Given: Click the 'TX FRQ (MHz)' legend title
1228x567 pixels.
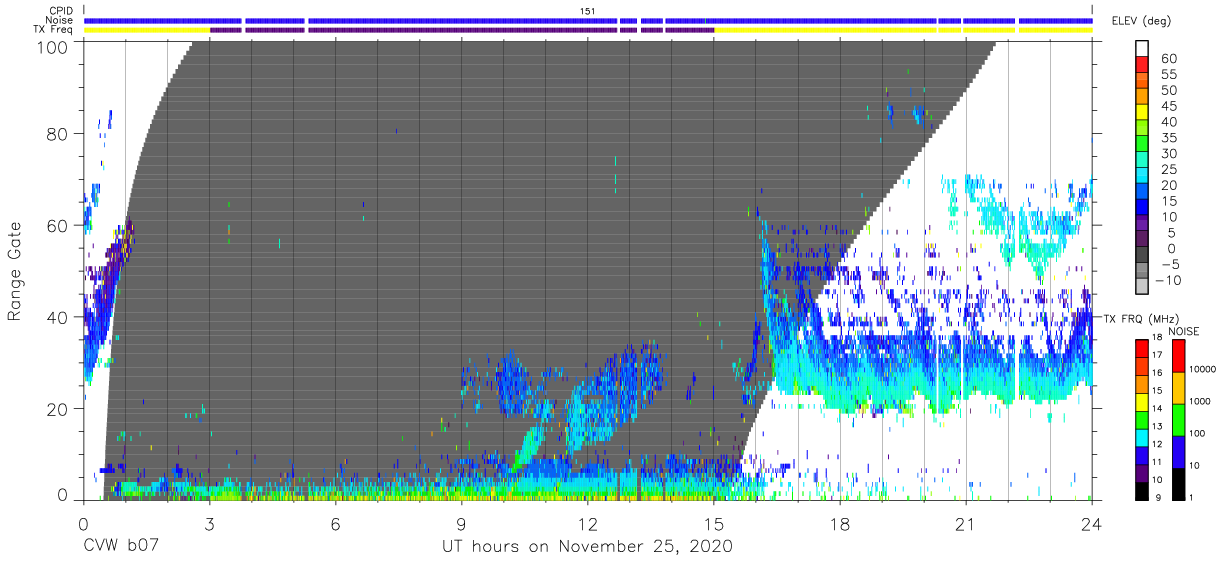Looking at the screenshot, I should point(1139,318).
